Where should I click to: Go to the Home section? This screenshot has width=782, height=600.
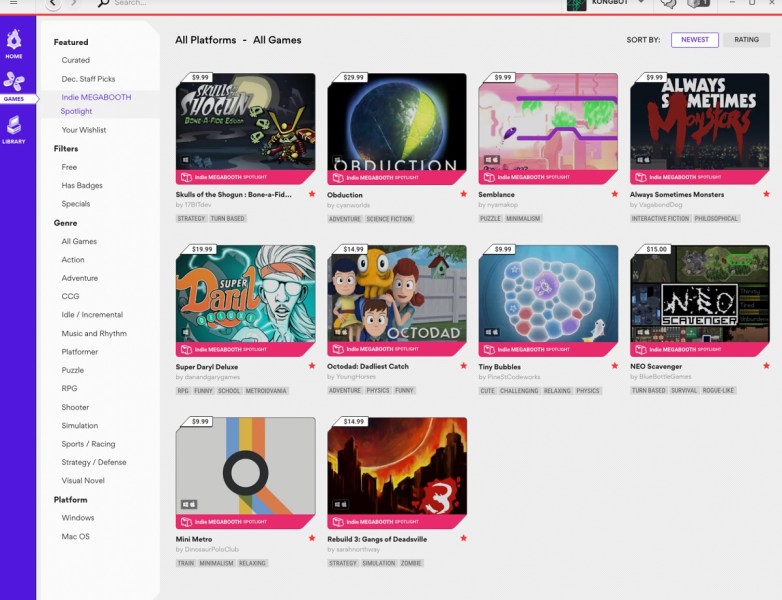tap(14, 44)
